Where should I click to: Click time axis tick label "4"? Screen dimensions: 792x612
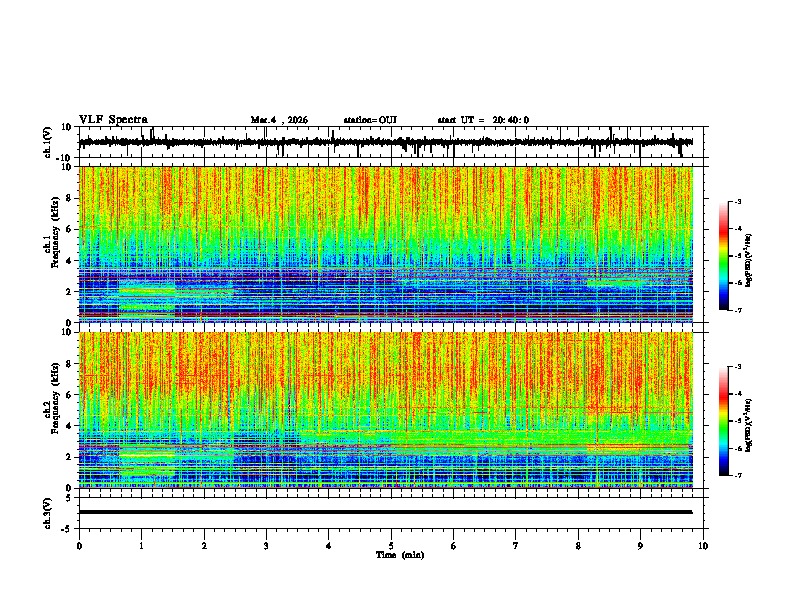tap(329, 546)
